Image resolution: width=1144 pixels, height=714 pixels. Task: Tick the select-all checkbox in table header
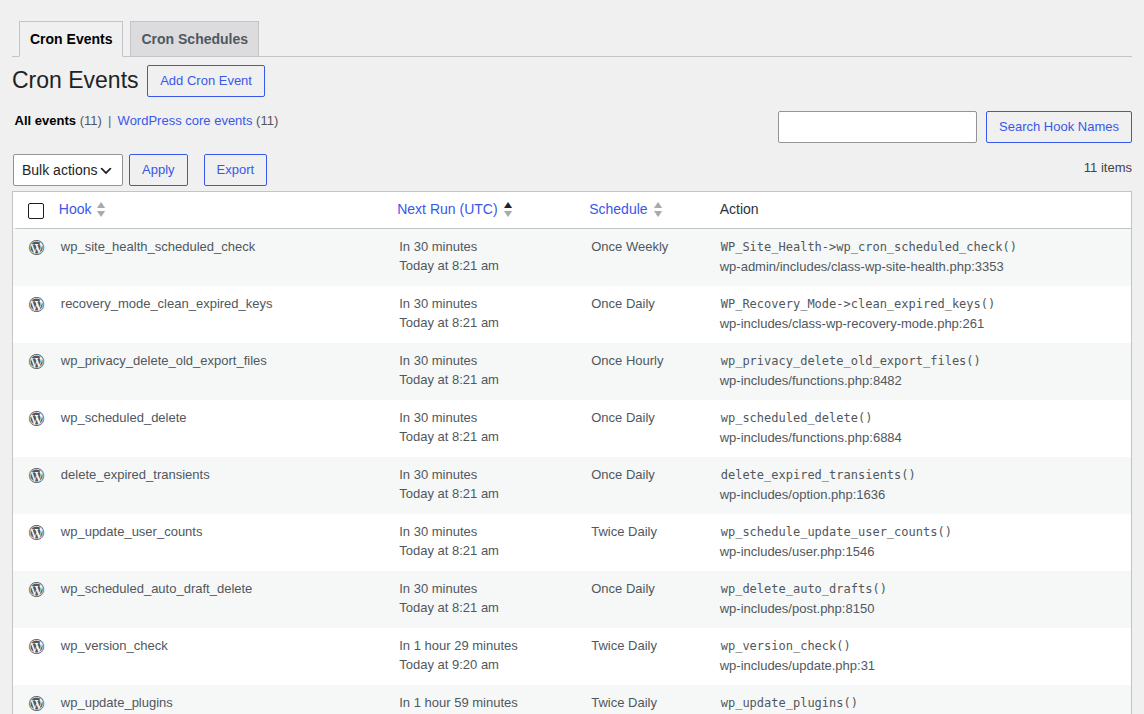36,211
